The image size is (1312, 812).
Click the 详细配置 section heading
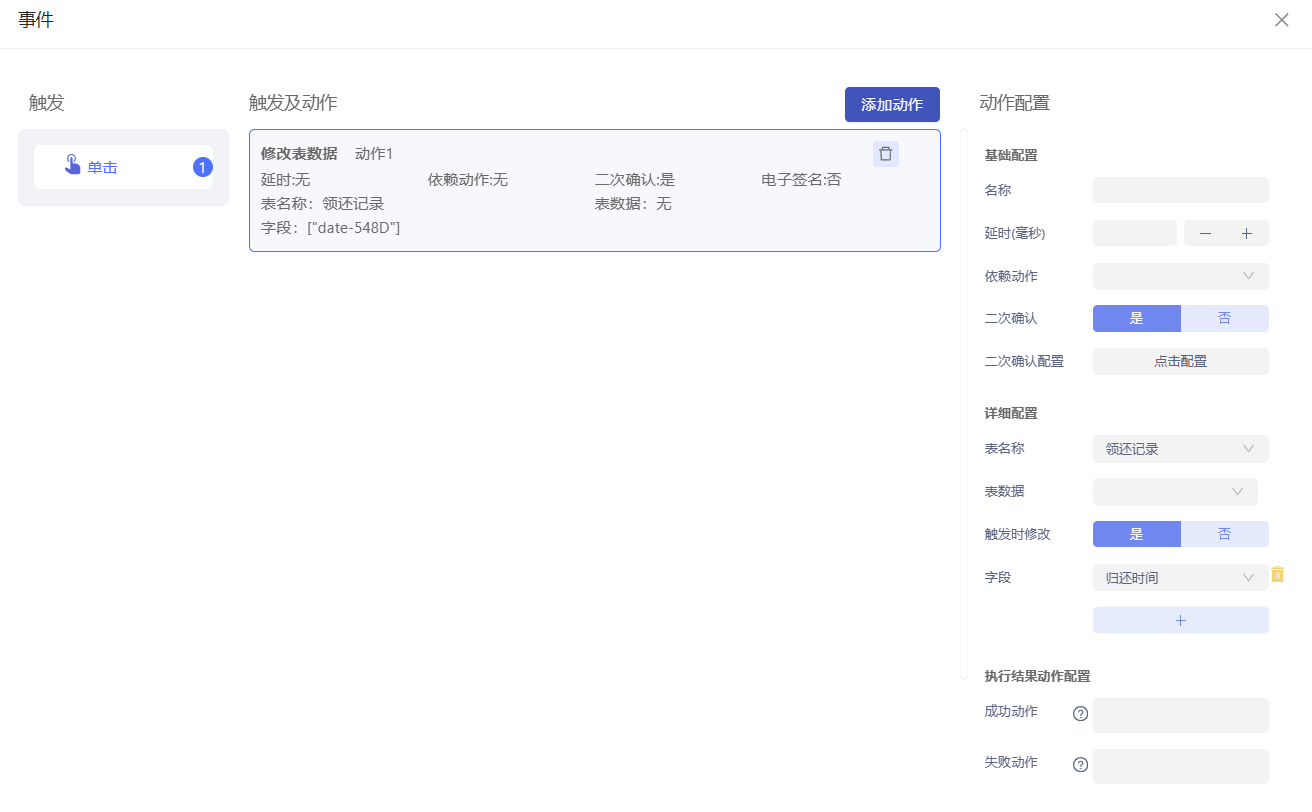tap(1011, 413)
